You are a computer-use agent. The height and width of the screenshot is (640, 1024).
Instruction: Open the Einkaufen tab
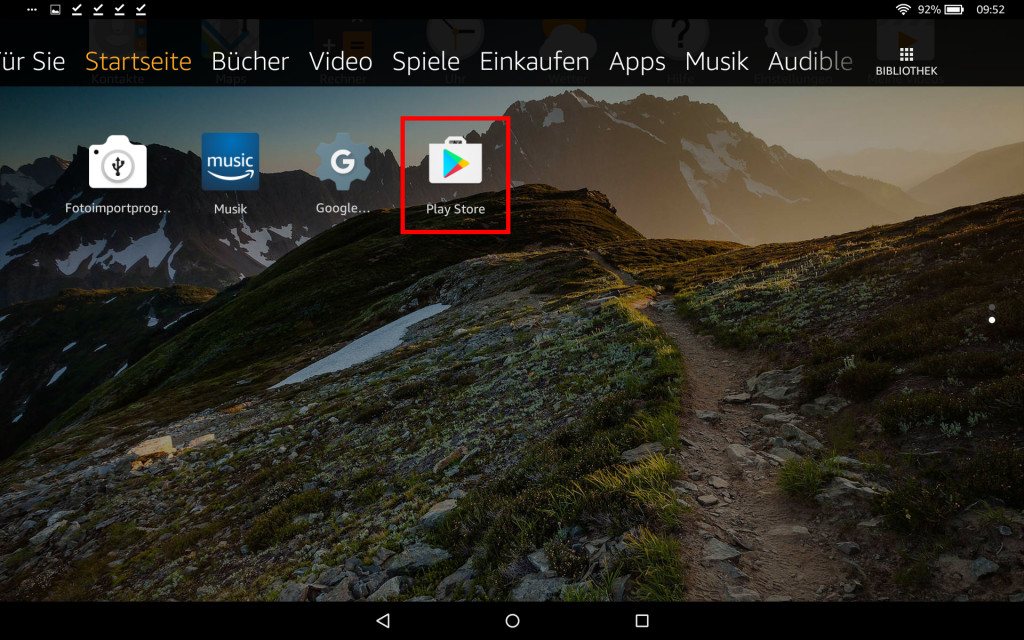(534, 61)
